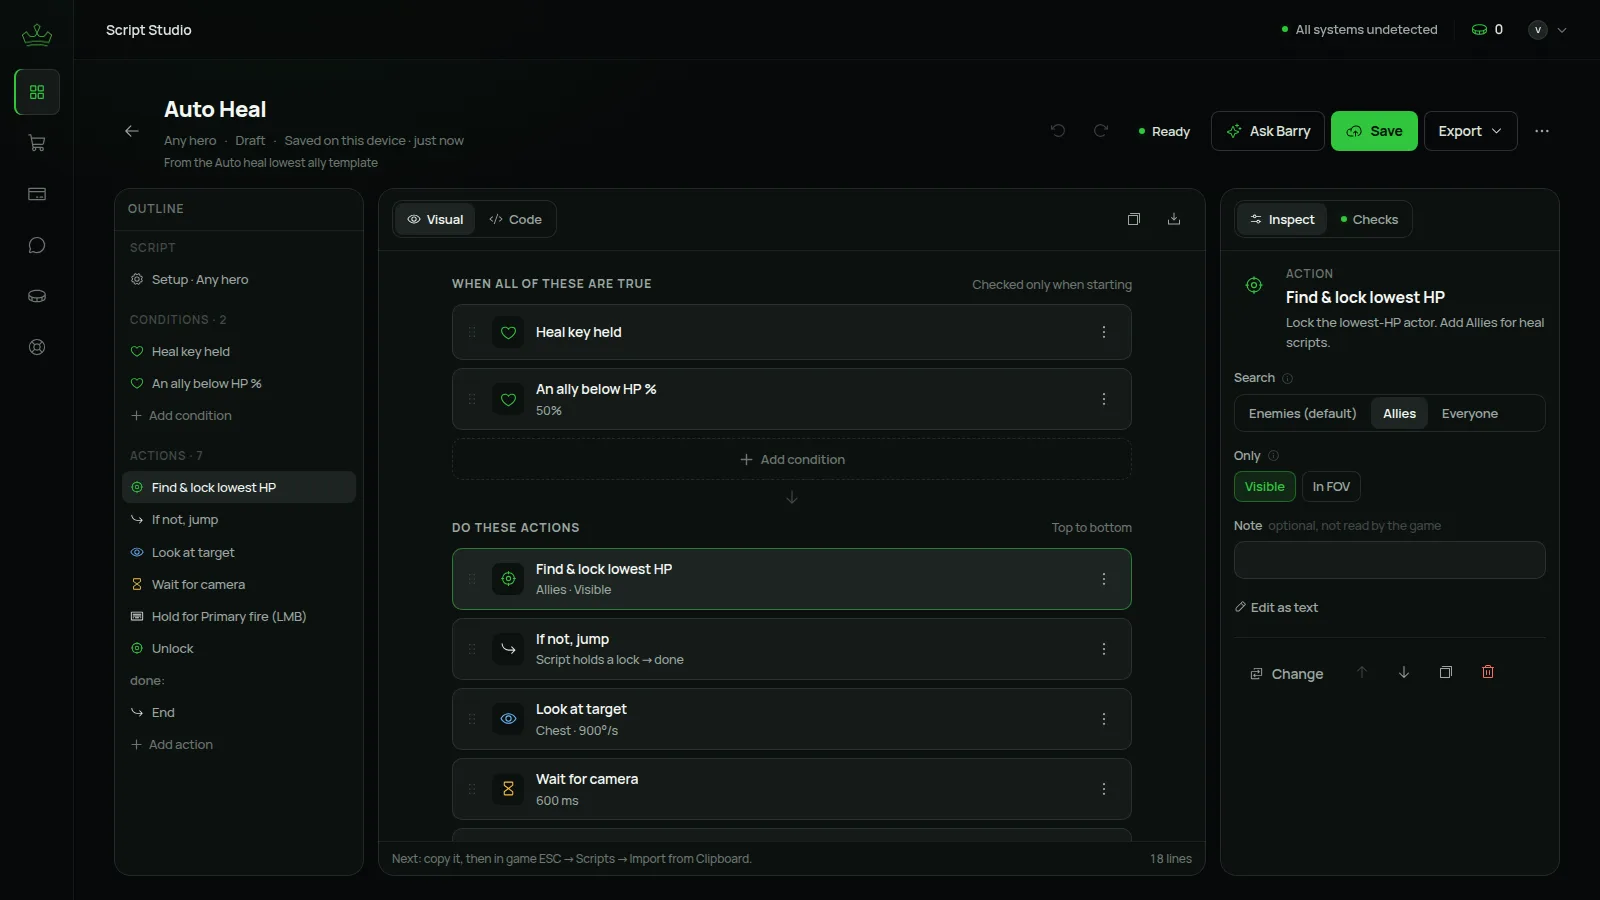Go back with the left arrow
Image resolution: width=1600 pixels, height=900 pixels.
click(131, 131)
